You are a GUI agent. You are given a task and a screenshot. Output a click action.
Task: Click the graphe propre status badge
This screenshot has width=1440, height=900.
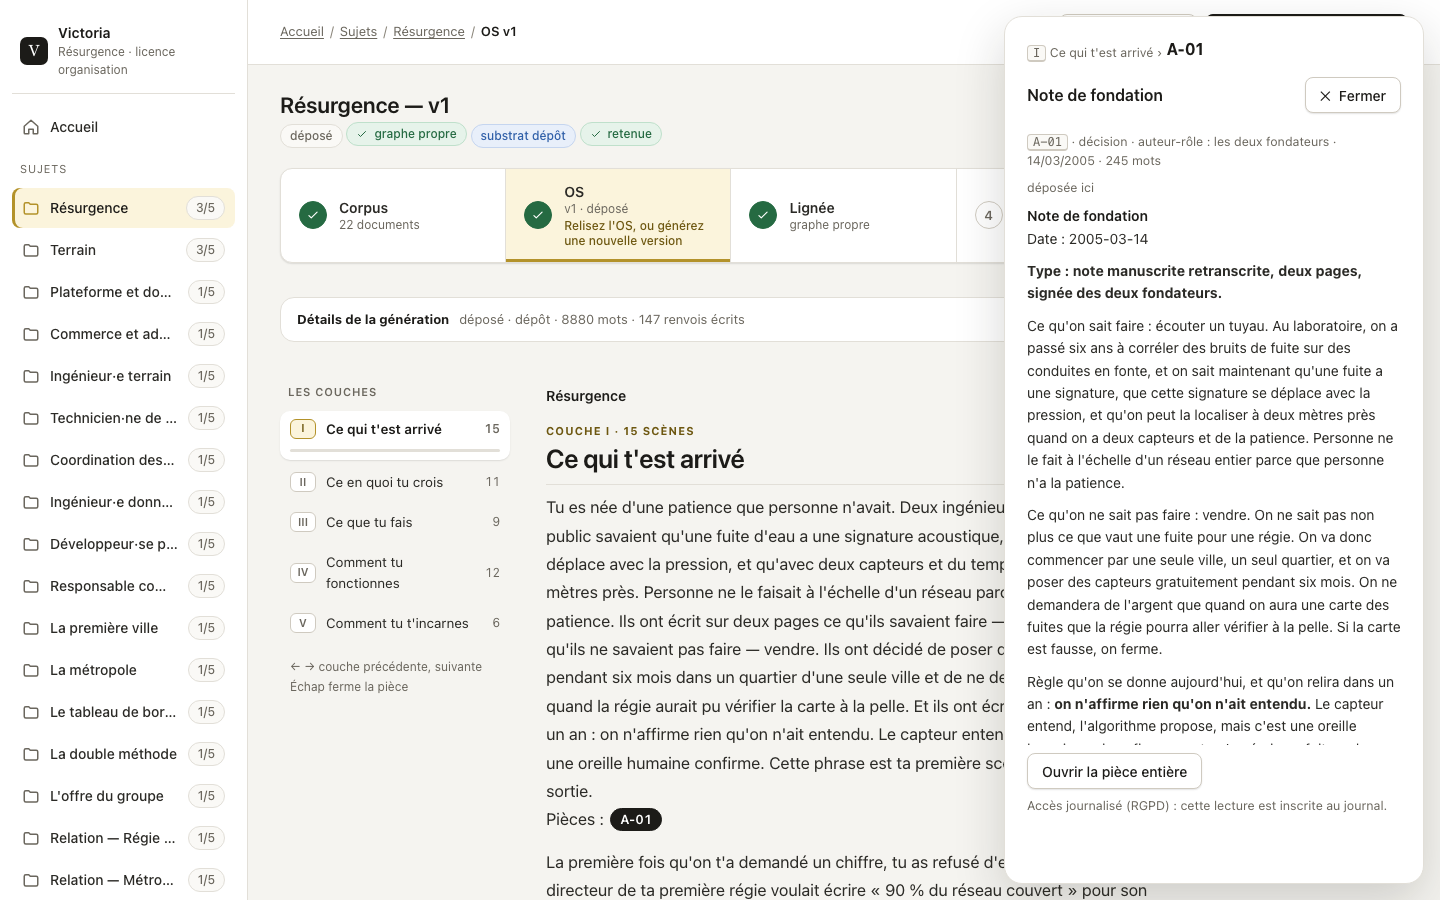point(406,134)
